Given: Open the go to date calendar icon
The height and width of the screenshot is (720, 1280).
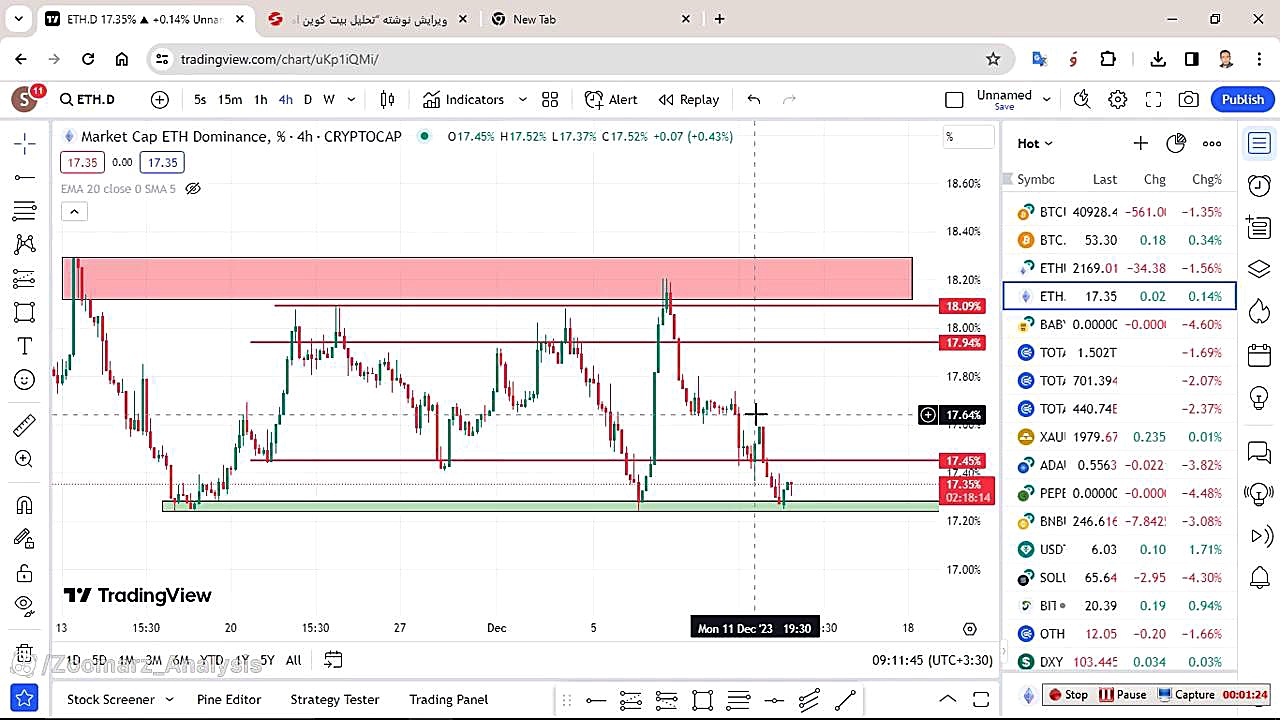Looking at the screenshot, I should click(333, 660).
